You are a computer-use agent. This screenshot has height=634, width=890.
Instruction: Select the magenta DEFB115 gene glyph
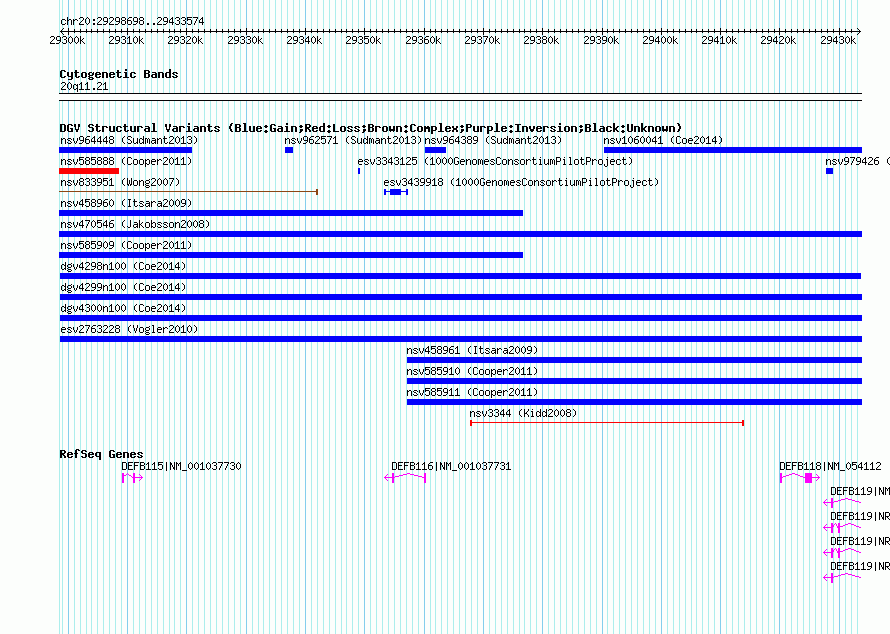coord(132,478)
